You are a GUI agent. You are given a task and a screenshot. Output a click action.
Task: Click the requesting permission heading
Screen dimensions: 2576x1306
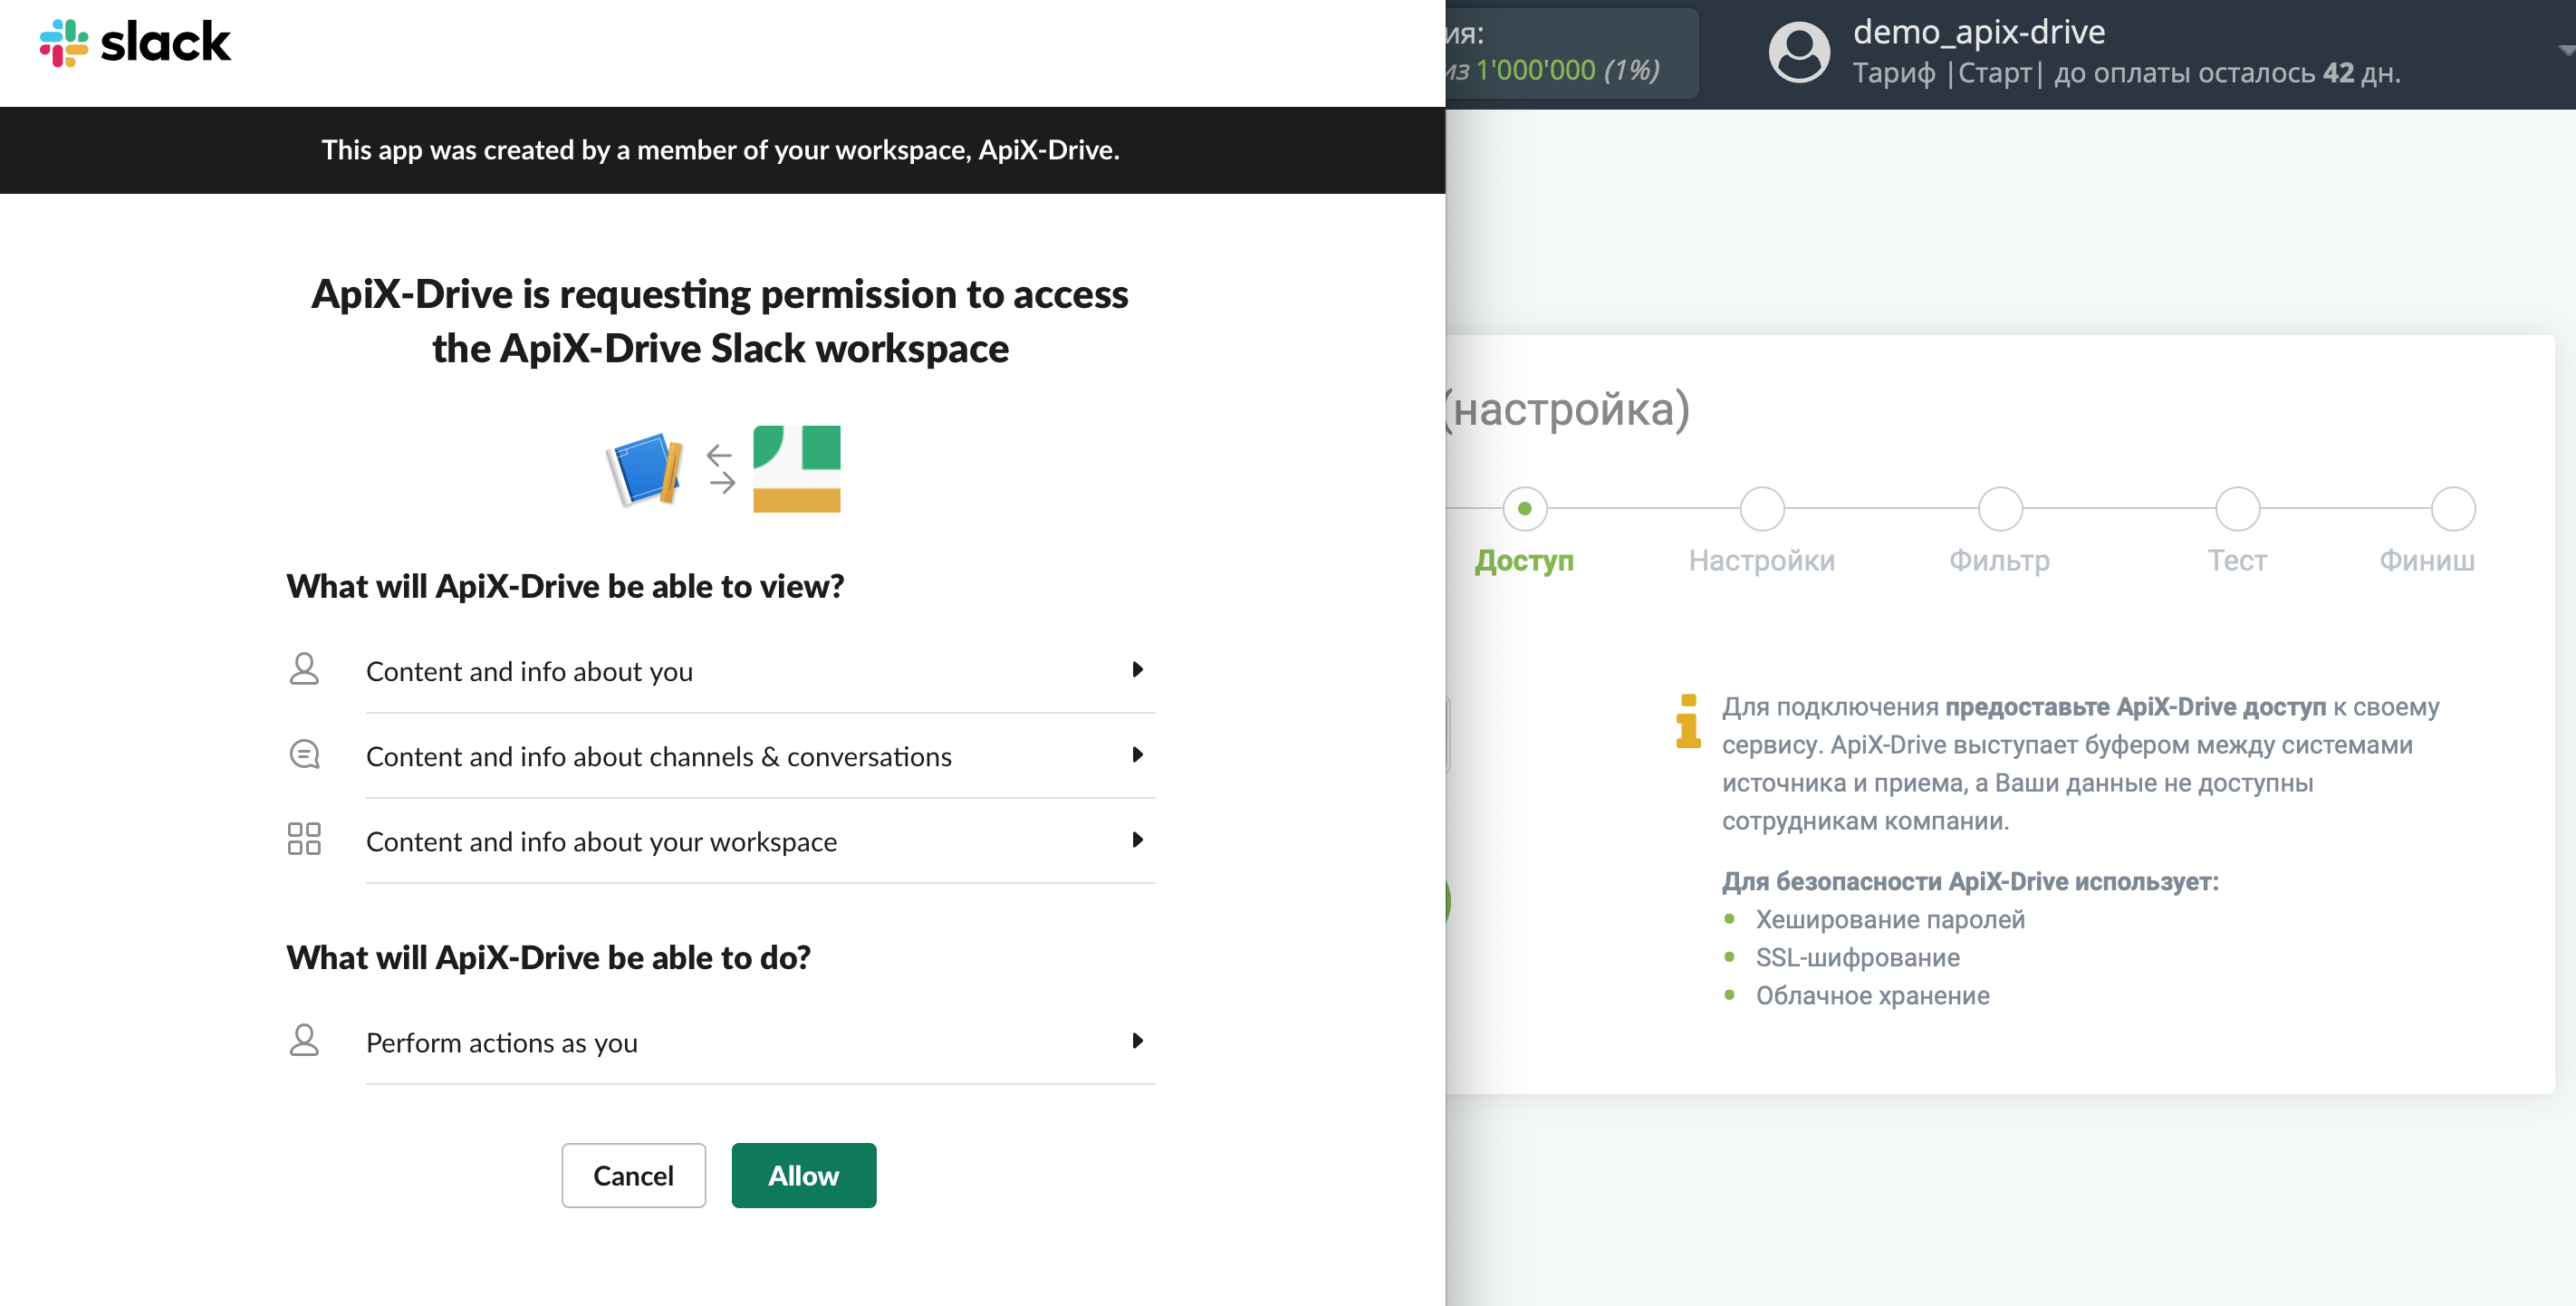click(x=720, y=321)
